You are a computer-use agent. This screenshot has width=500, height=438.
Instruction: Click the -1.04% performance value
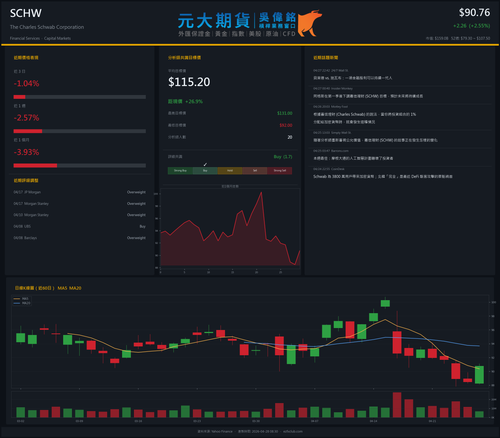26,83
